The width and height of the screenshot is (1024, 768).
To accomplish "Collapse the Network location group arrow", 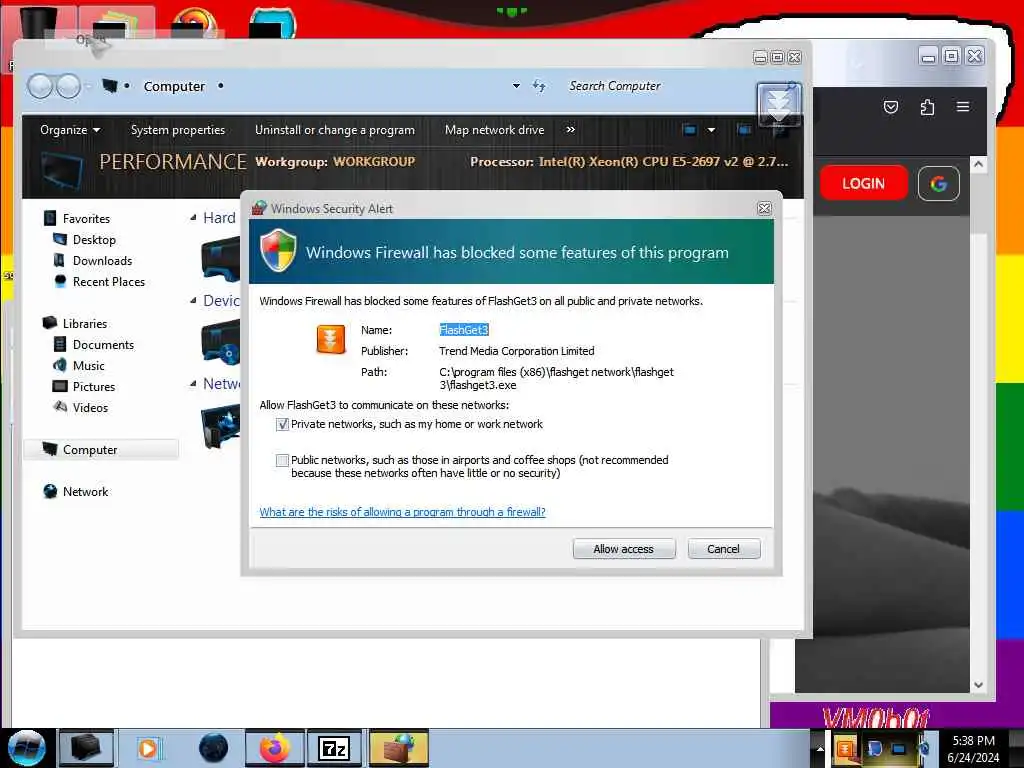I will click(x=193, y=383).
